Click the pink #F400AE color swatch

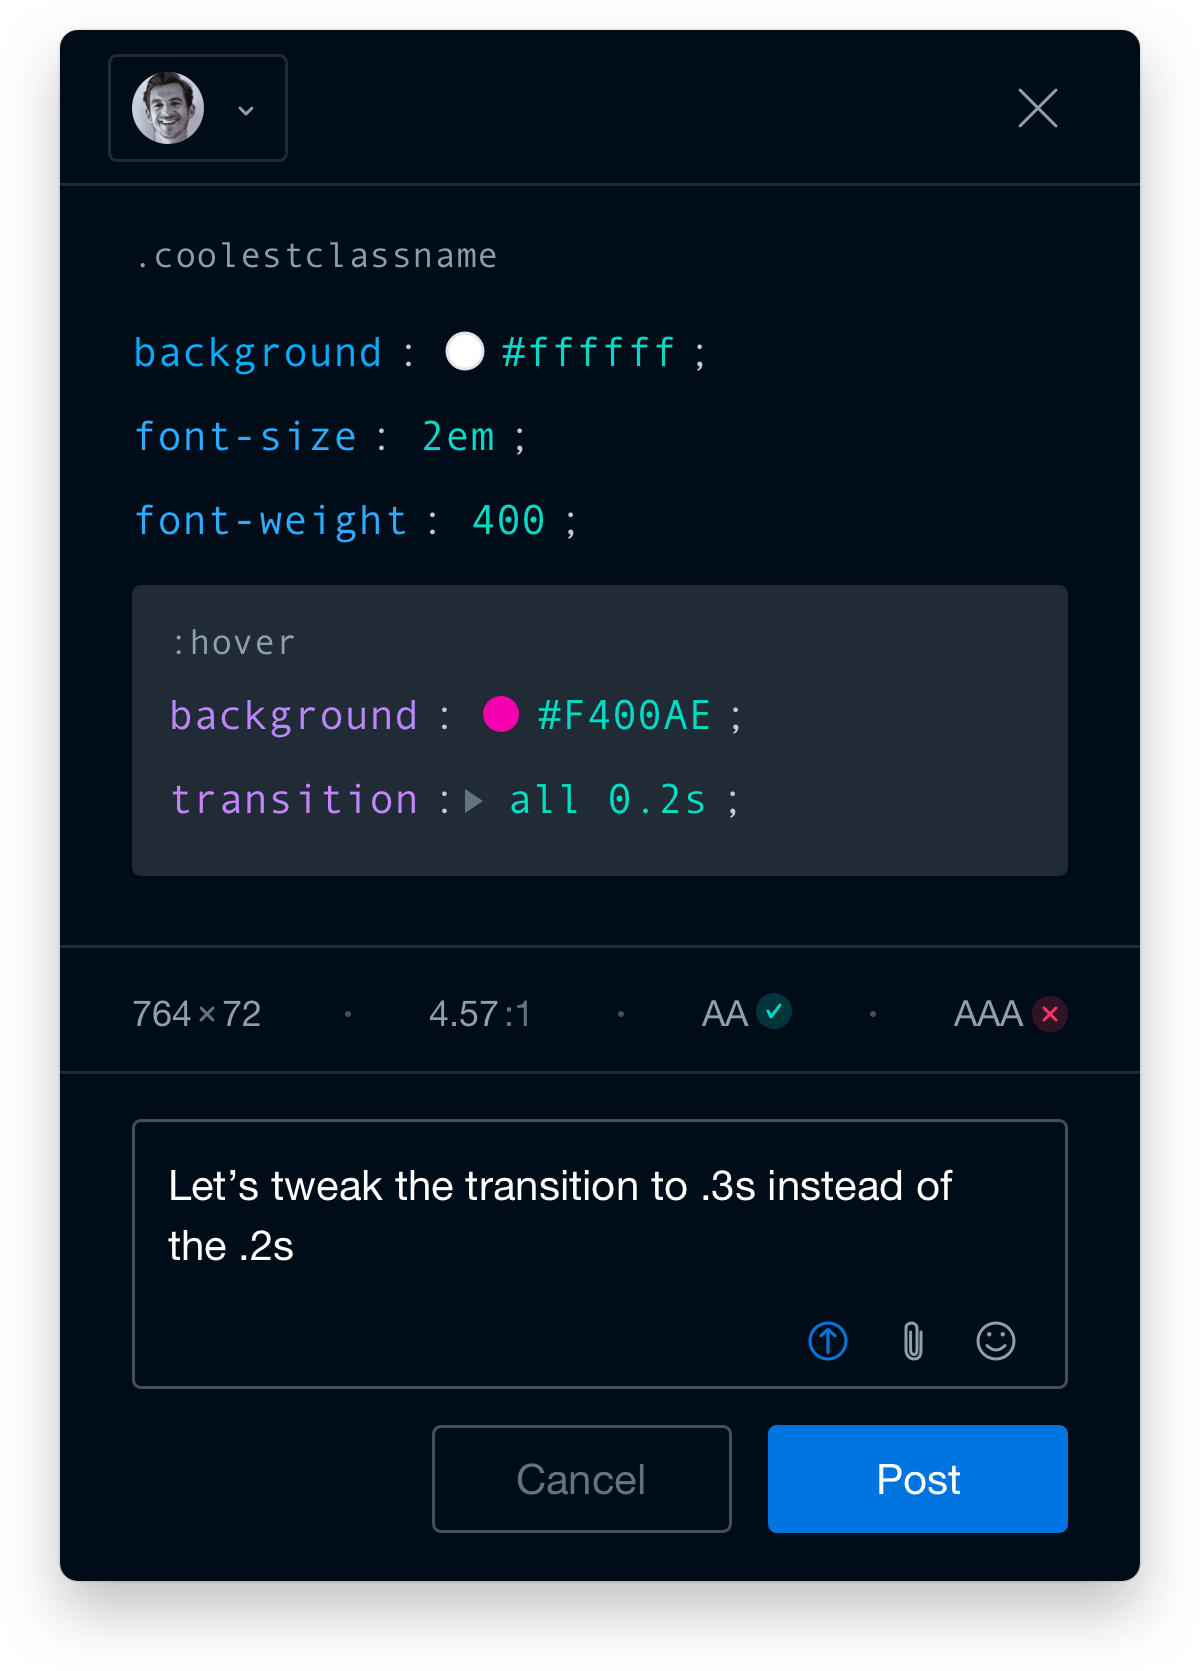pos(501,714)
